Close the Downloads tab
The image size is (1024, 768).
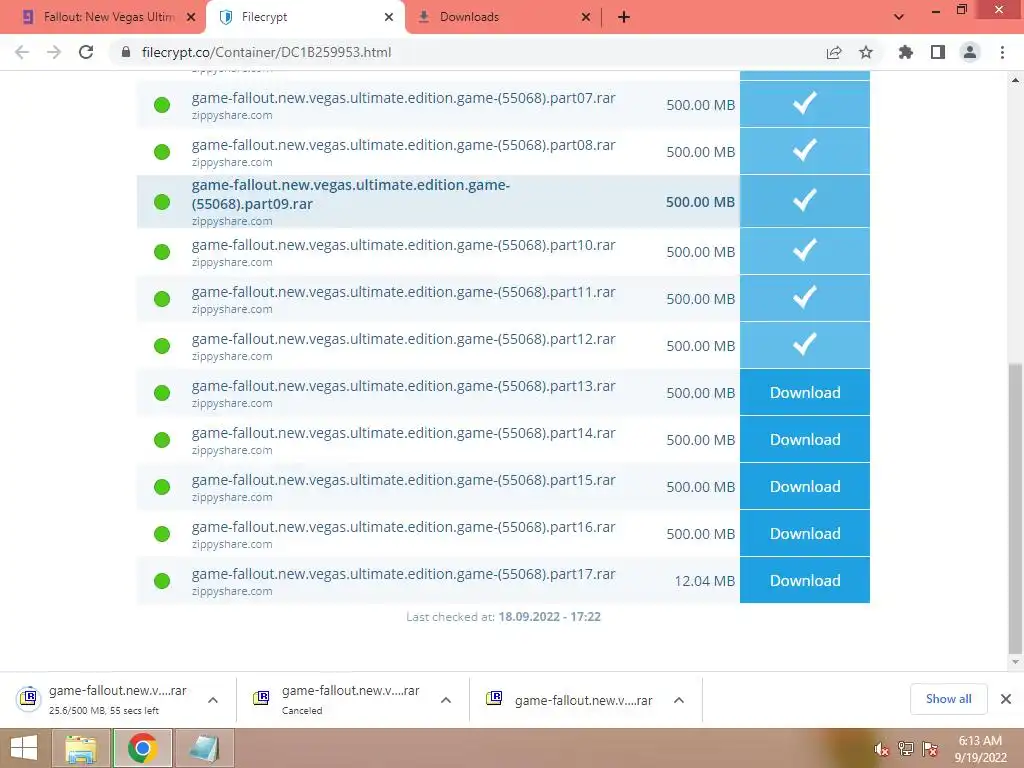pos(586,17)
